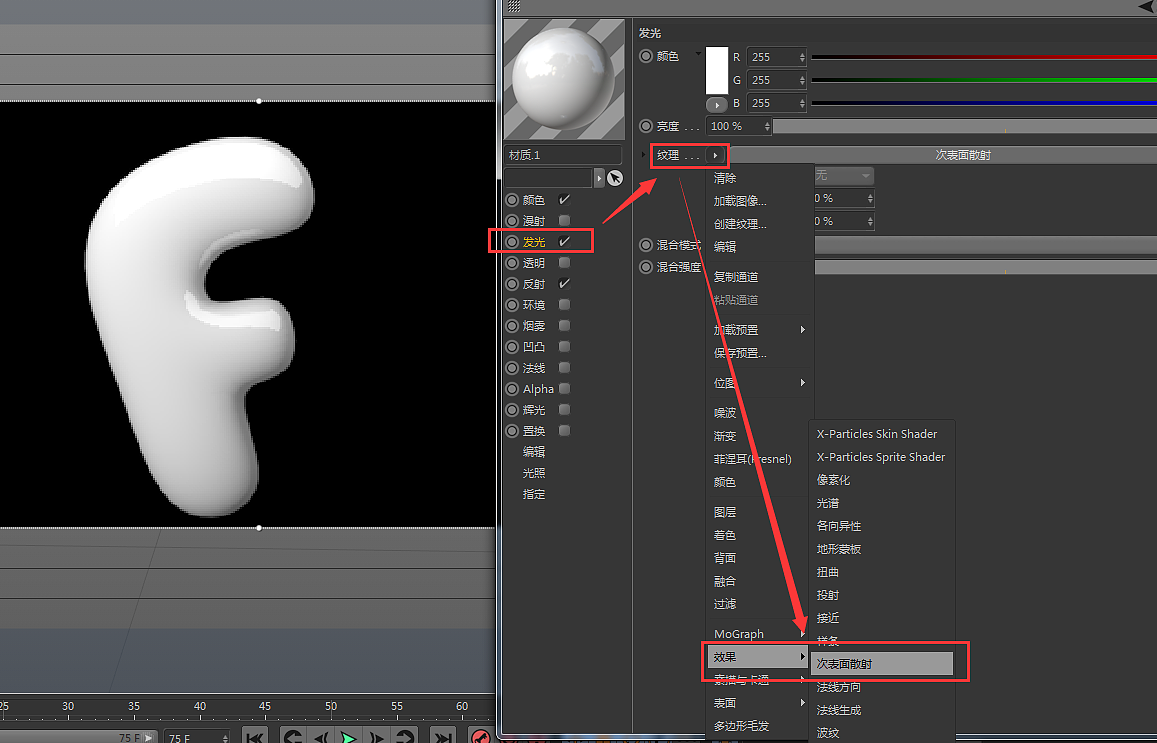
Task: Toggle the 反射 channel checkbox
Action: [x=564, y=283]
